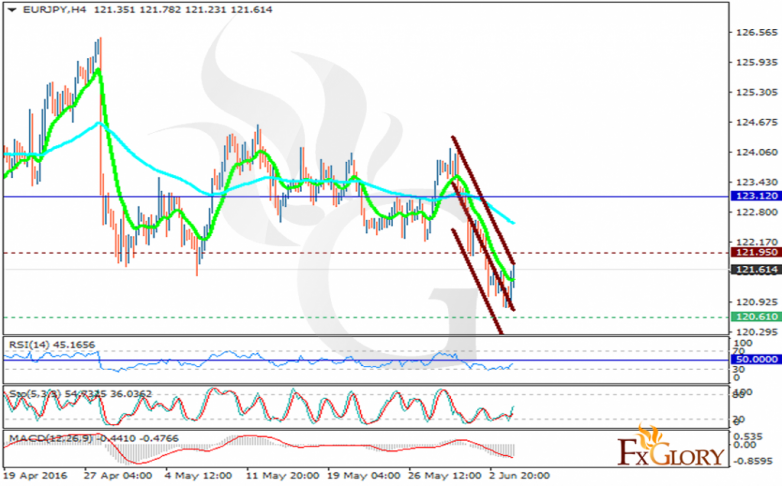Click the 19 May 04:00 time label
The width and height of the screenshot is (782, 486).
[x=363, y=476]
